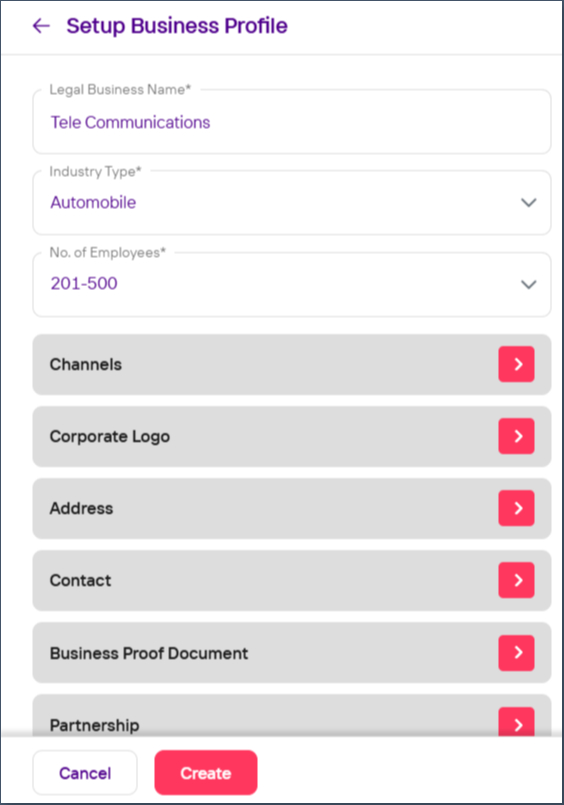564x805 pixels.
Task: Expand the Address row
Action: [291, 508]
